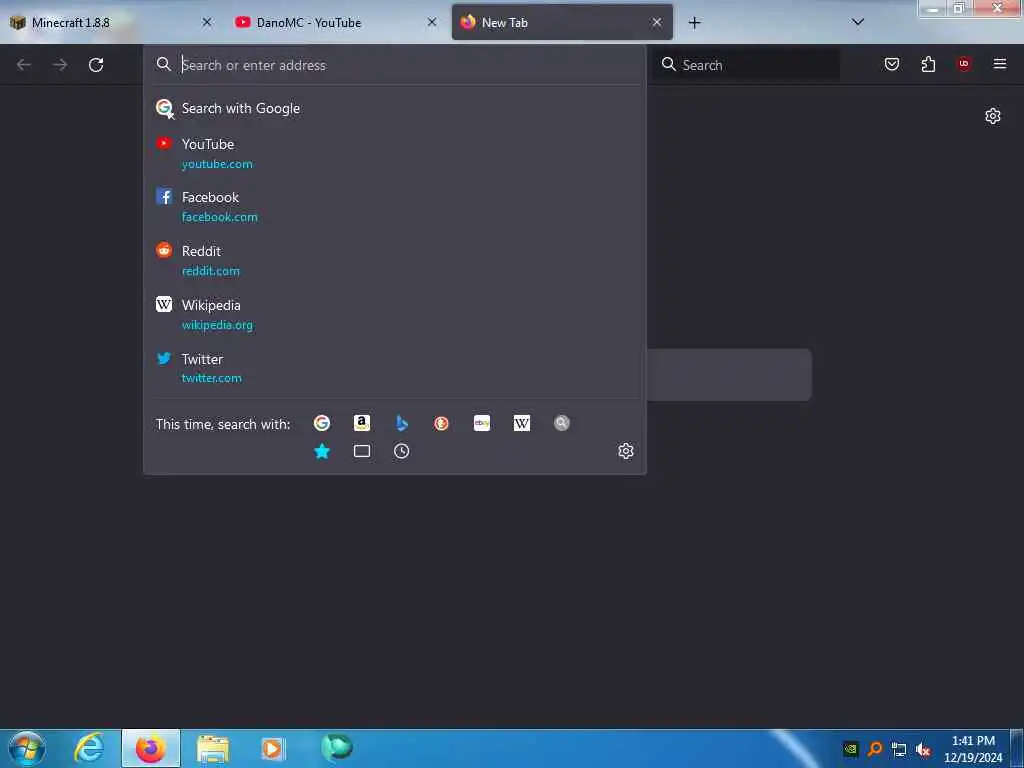Open new tab page customize gear
This screenshot has width=1024, height=768.
click(x=993, y=116)
